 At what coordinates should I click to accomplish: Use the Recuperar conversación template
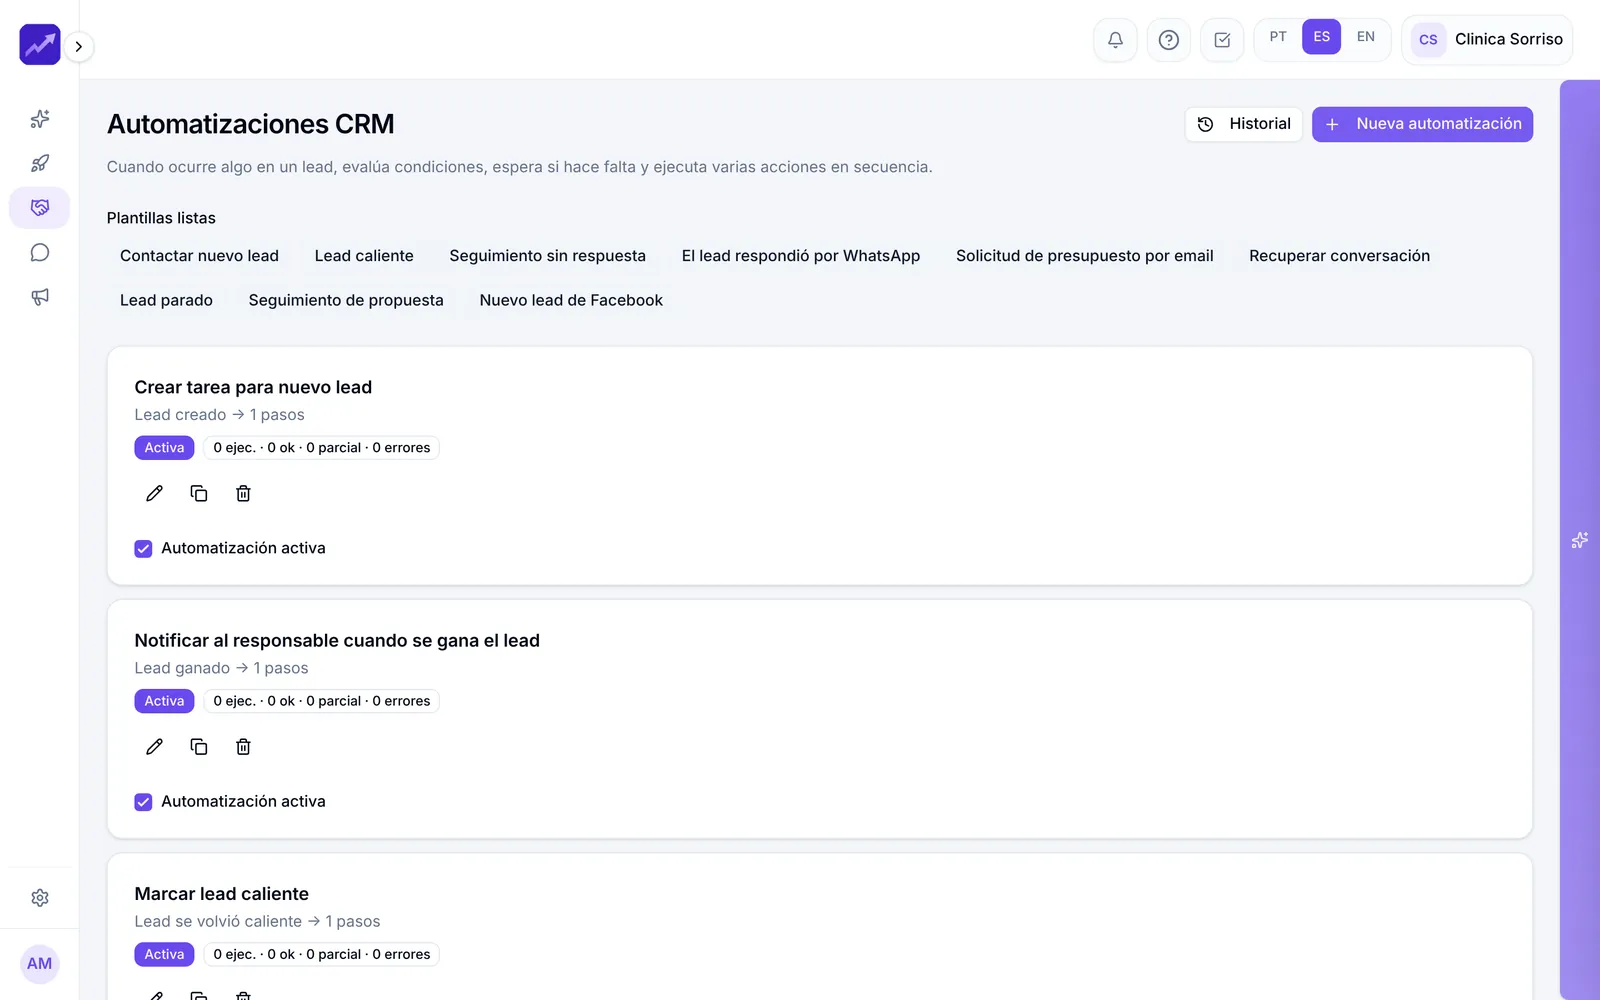click(1339, 256)
